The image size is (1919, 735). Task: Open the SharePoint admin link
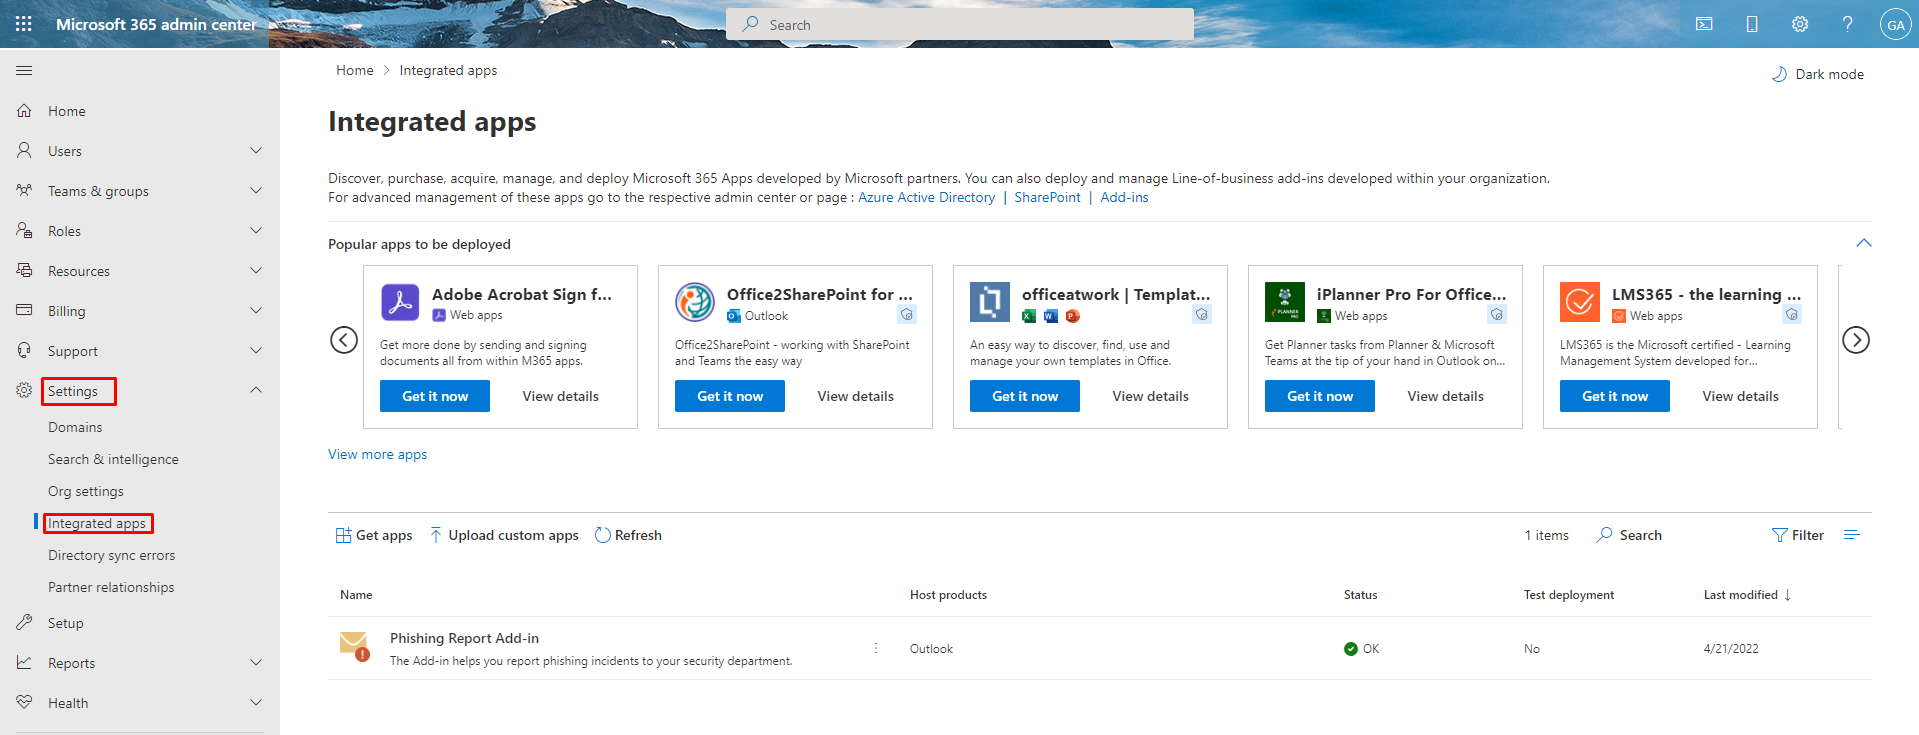coord(1047,197)
